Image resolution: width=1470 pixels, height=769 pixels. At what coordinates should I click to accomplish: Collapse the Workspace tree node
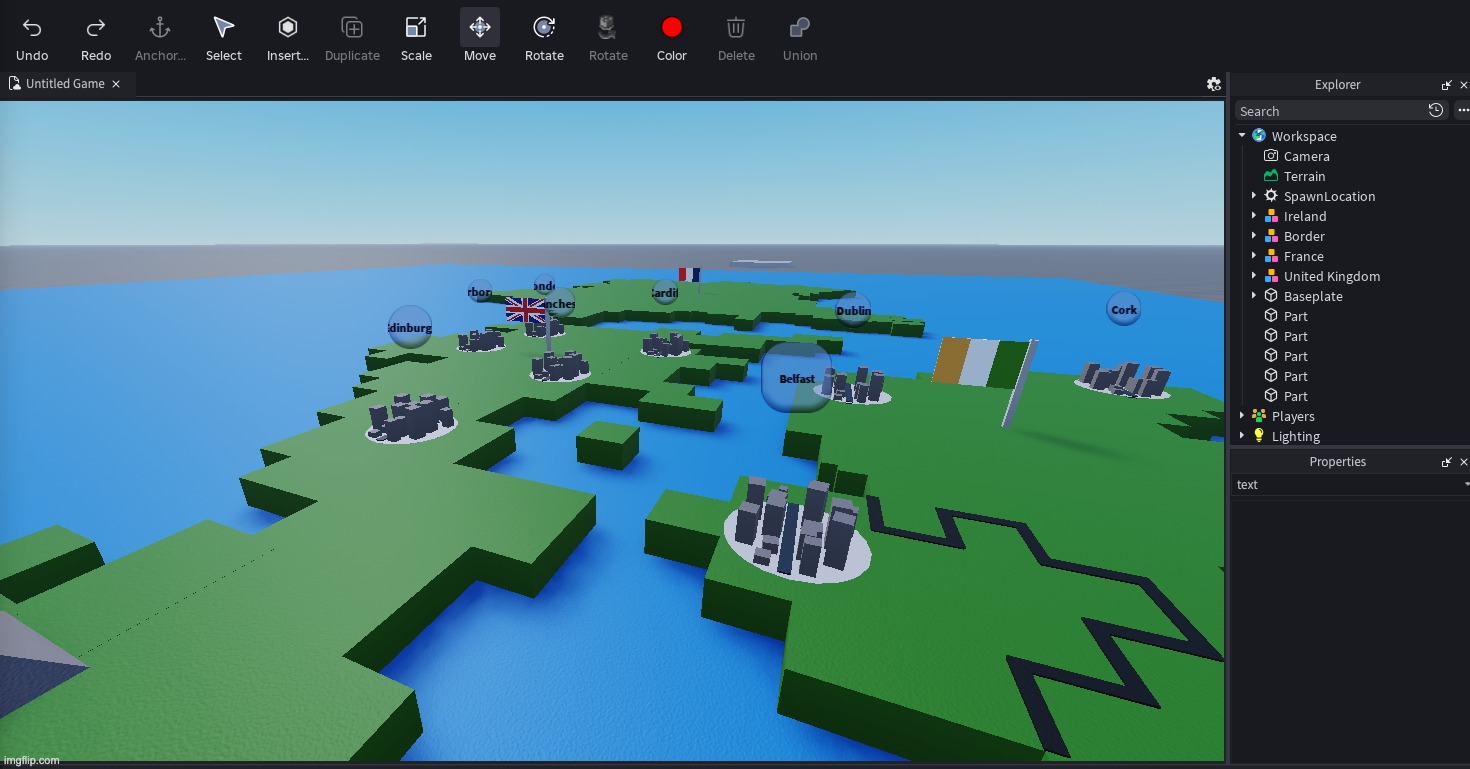[x=1242, y=136]
